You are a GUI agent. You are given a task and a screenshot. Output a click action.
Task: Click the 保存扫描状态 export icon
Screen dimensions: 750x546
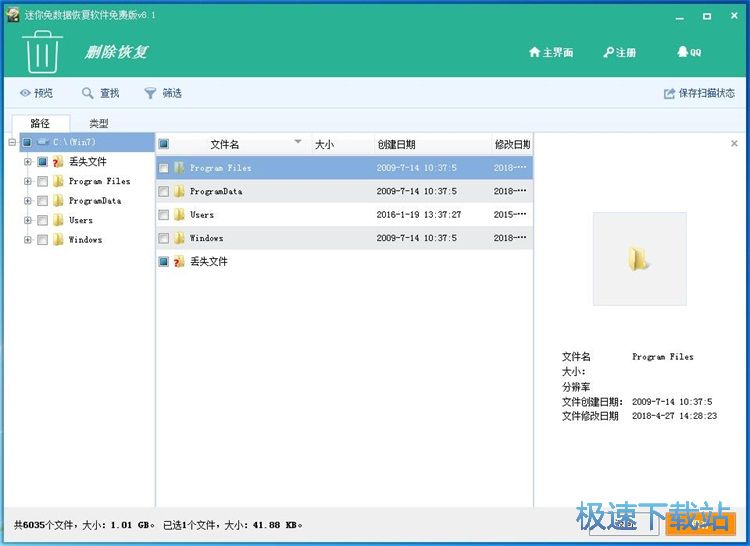coord(669,94)
